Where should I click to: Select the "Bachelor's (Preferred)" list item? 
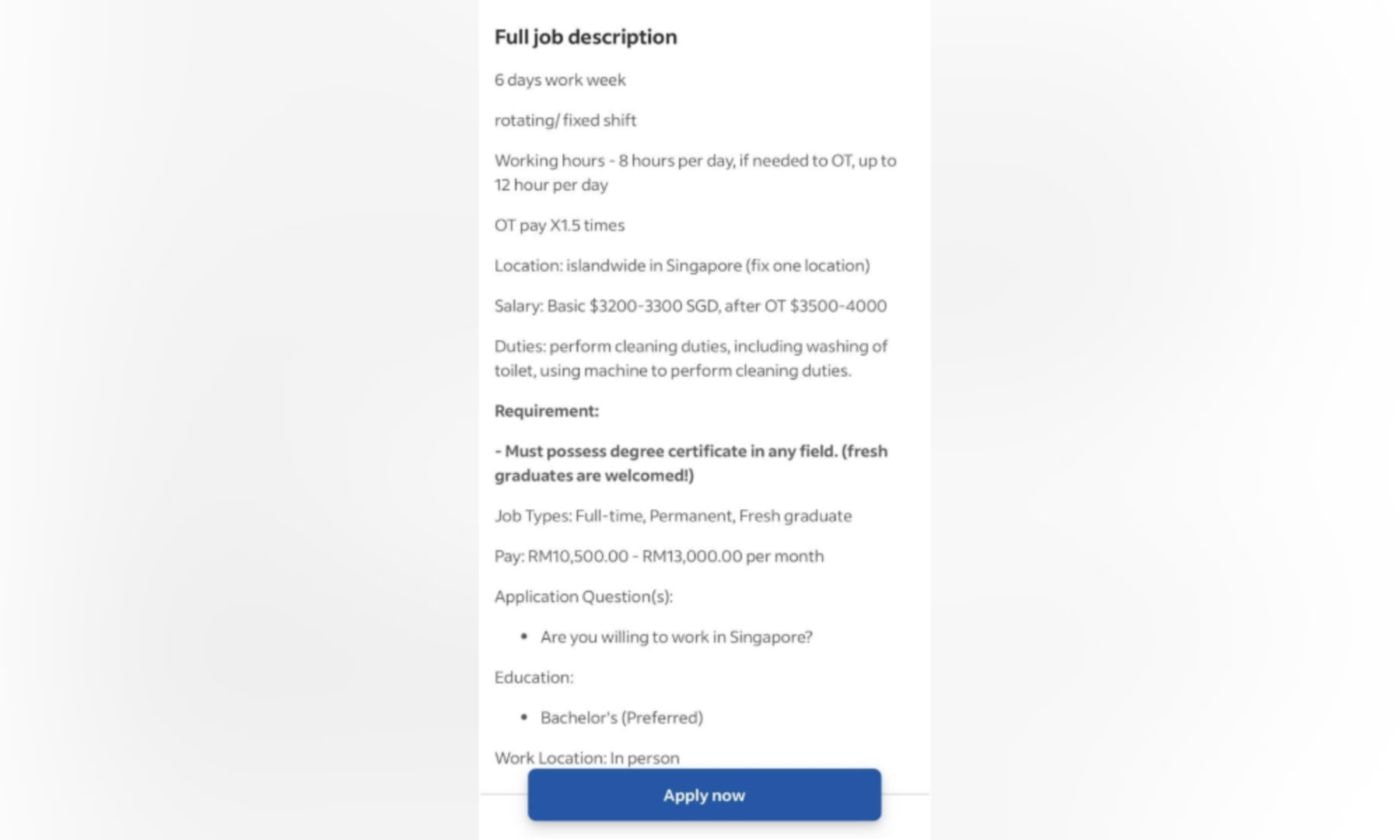coord(621,718)
